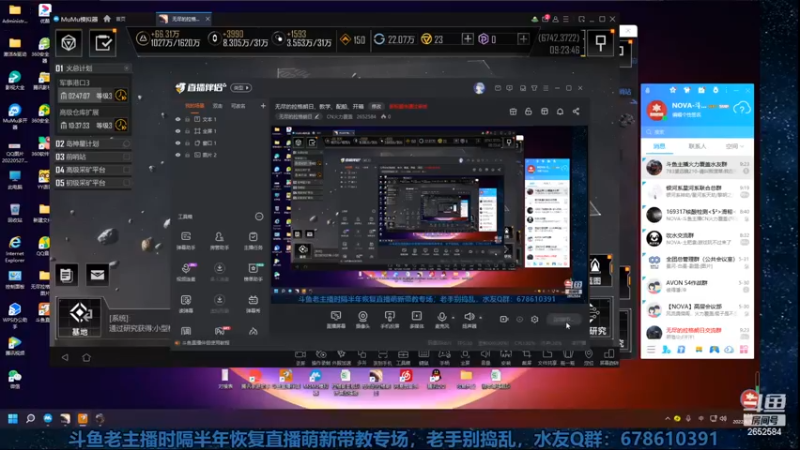Click the toolbox round more button
Screen dimensions: 800x450
click(x=259, y=217)
